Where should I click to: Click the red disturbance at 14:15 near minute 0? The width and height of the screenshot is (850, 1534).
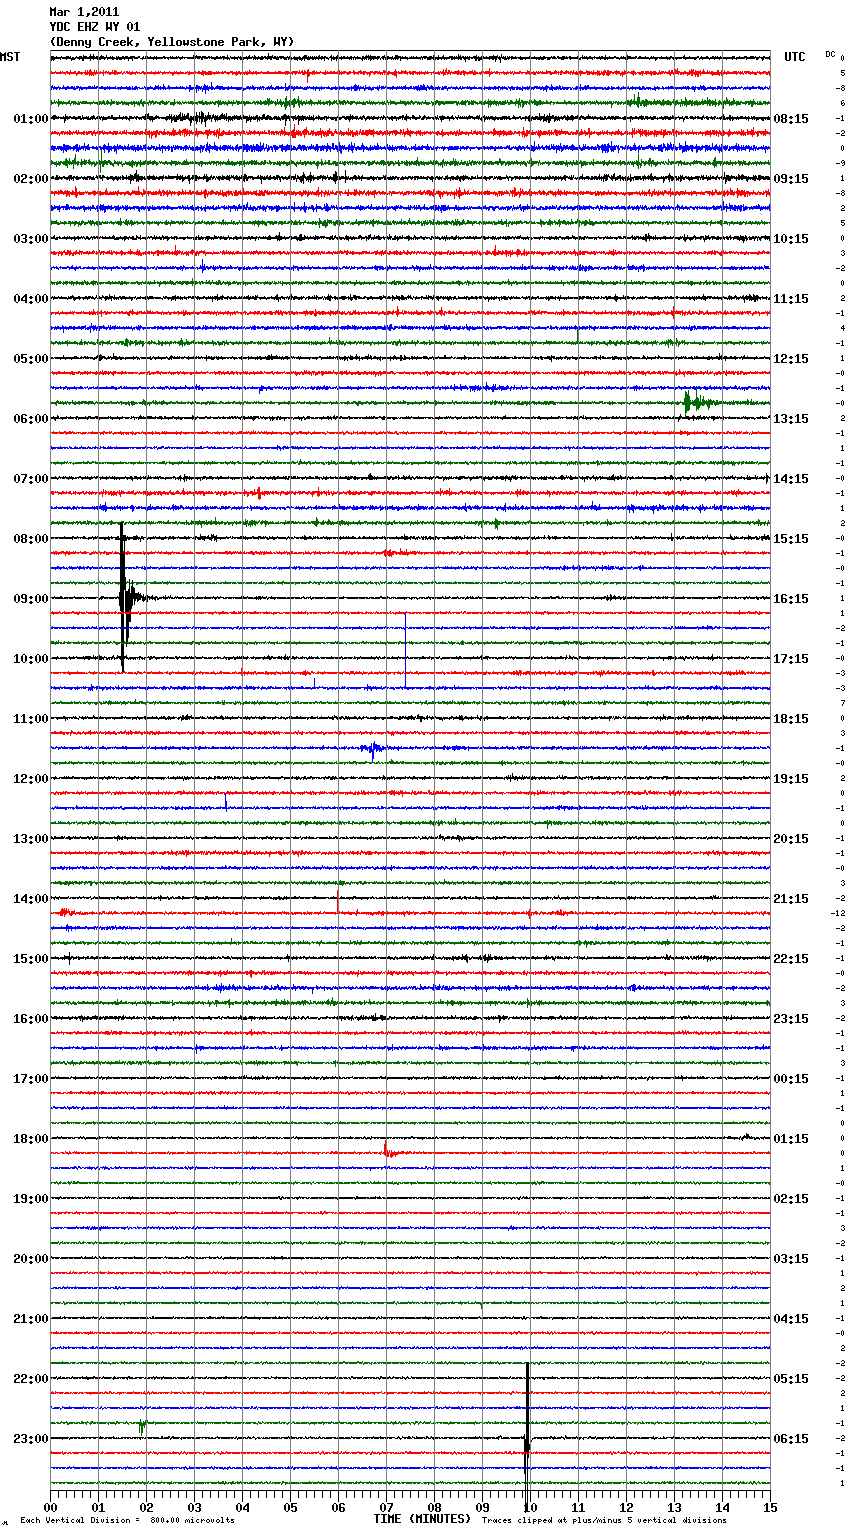65,912
